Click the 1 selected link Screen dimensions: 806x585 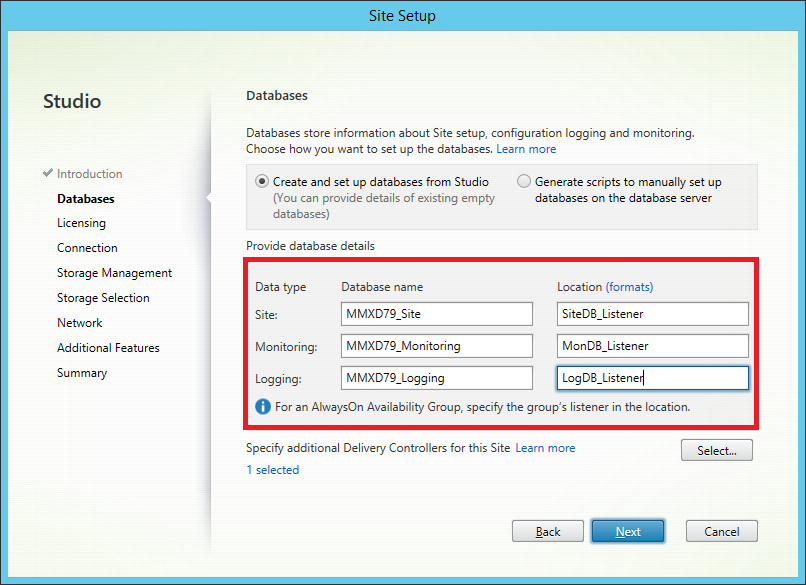click(x=272, y=470)
